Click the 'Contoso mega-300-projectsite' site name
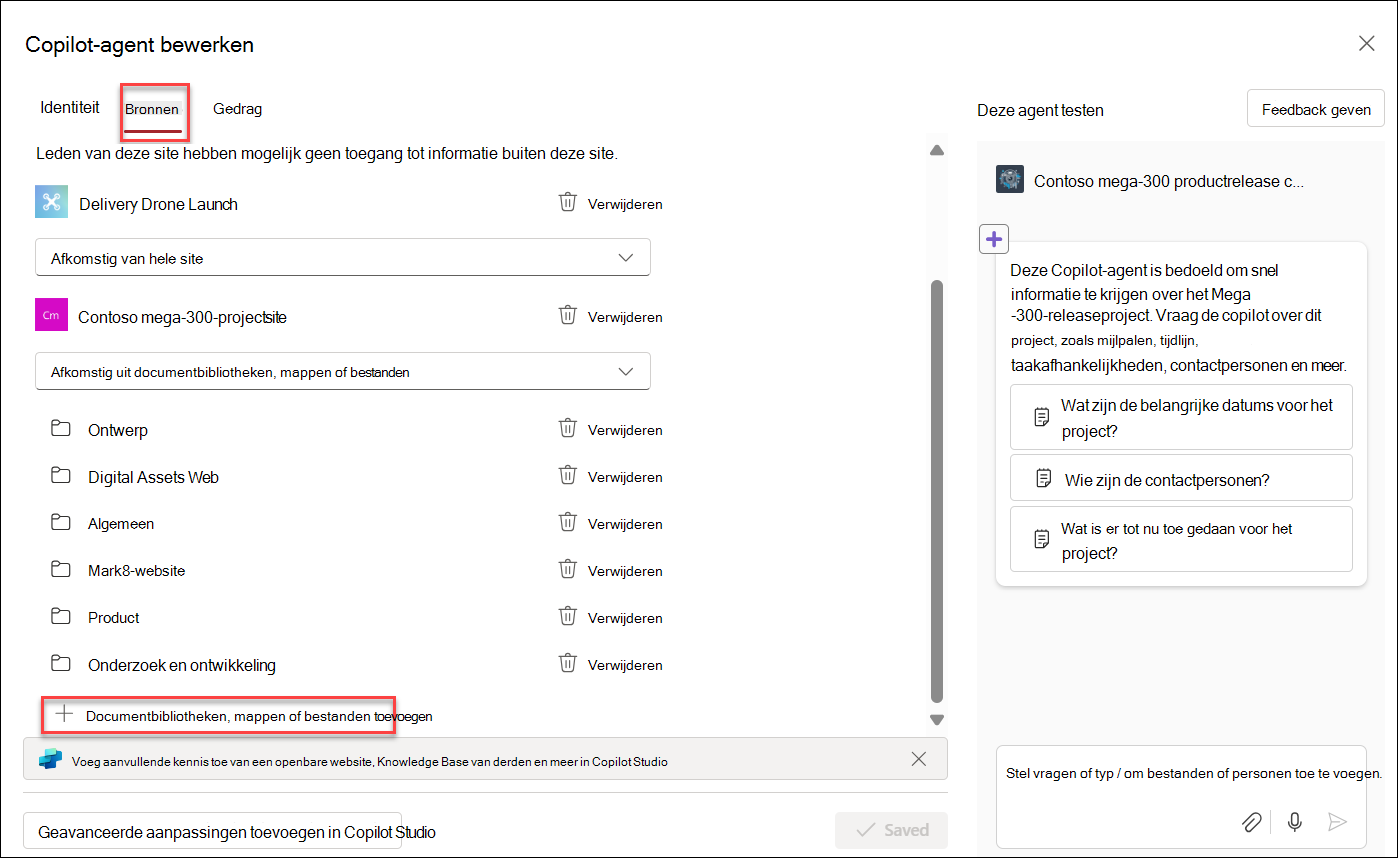 tap(182, 317)
